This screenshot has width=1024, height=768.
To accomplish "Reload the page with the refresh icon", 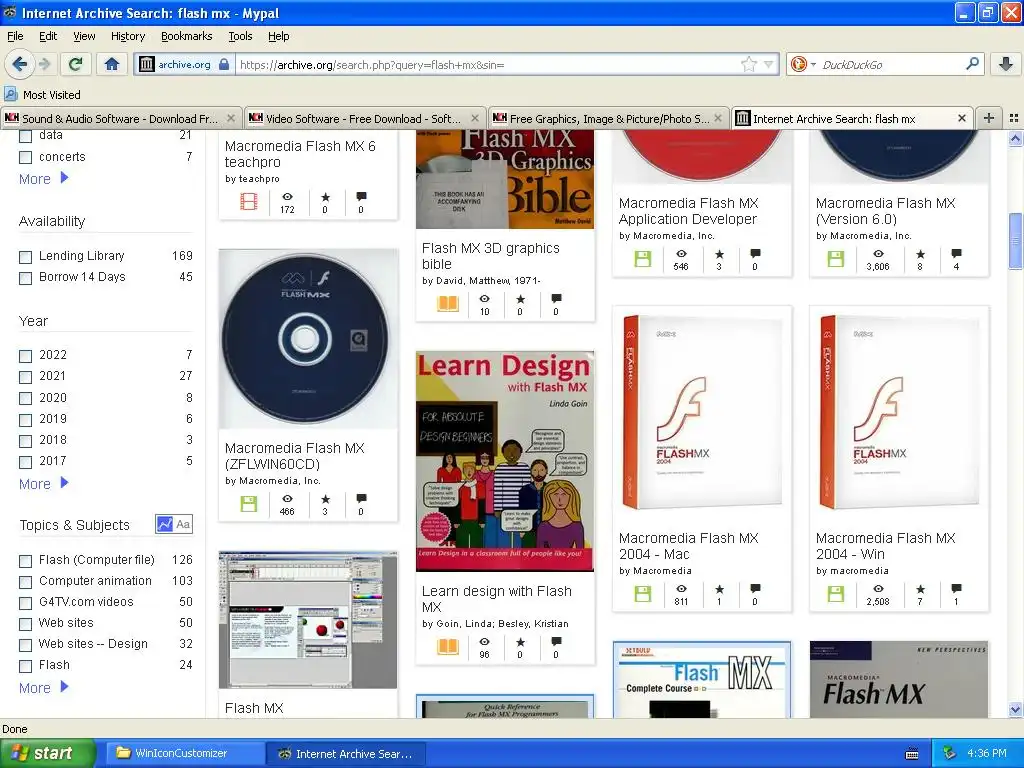I will [x=76, y=64].
